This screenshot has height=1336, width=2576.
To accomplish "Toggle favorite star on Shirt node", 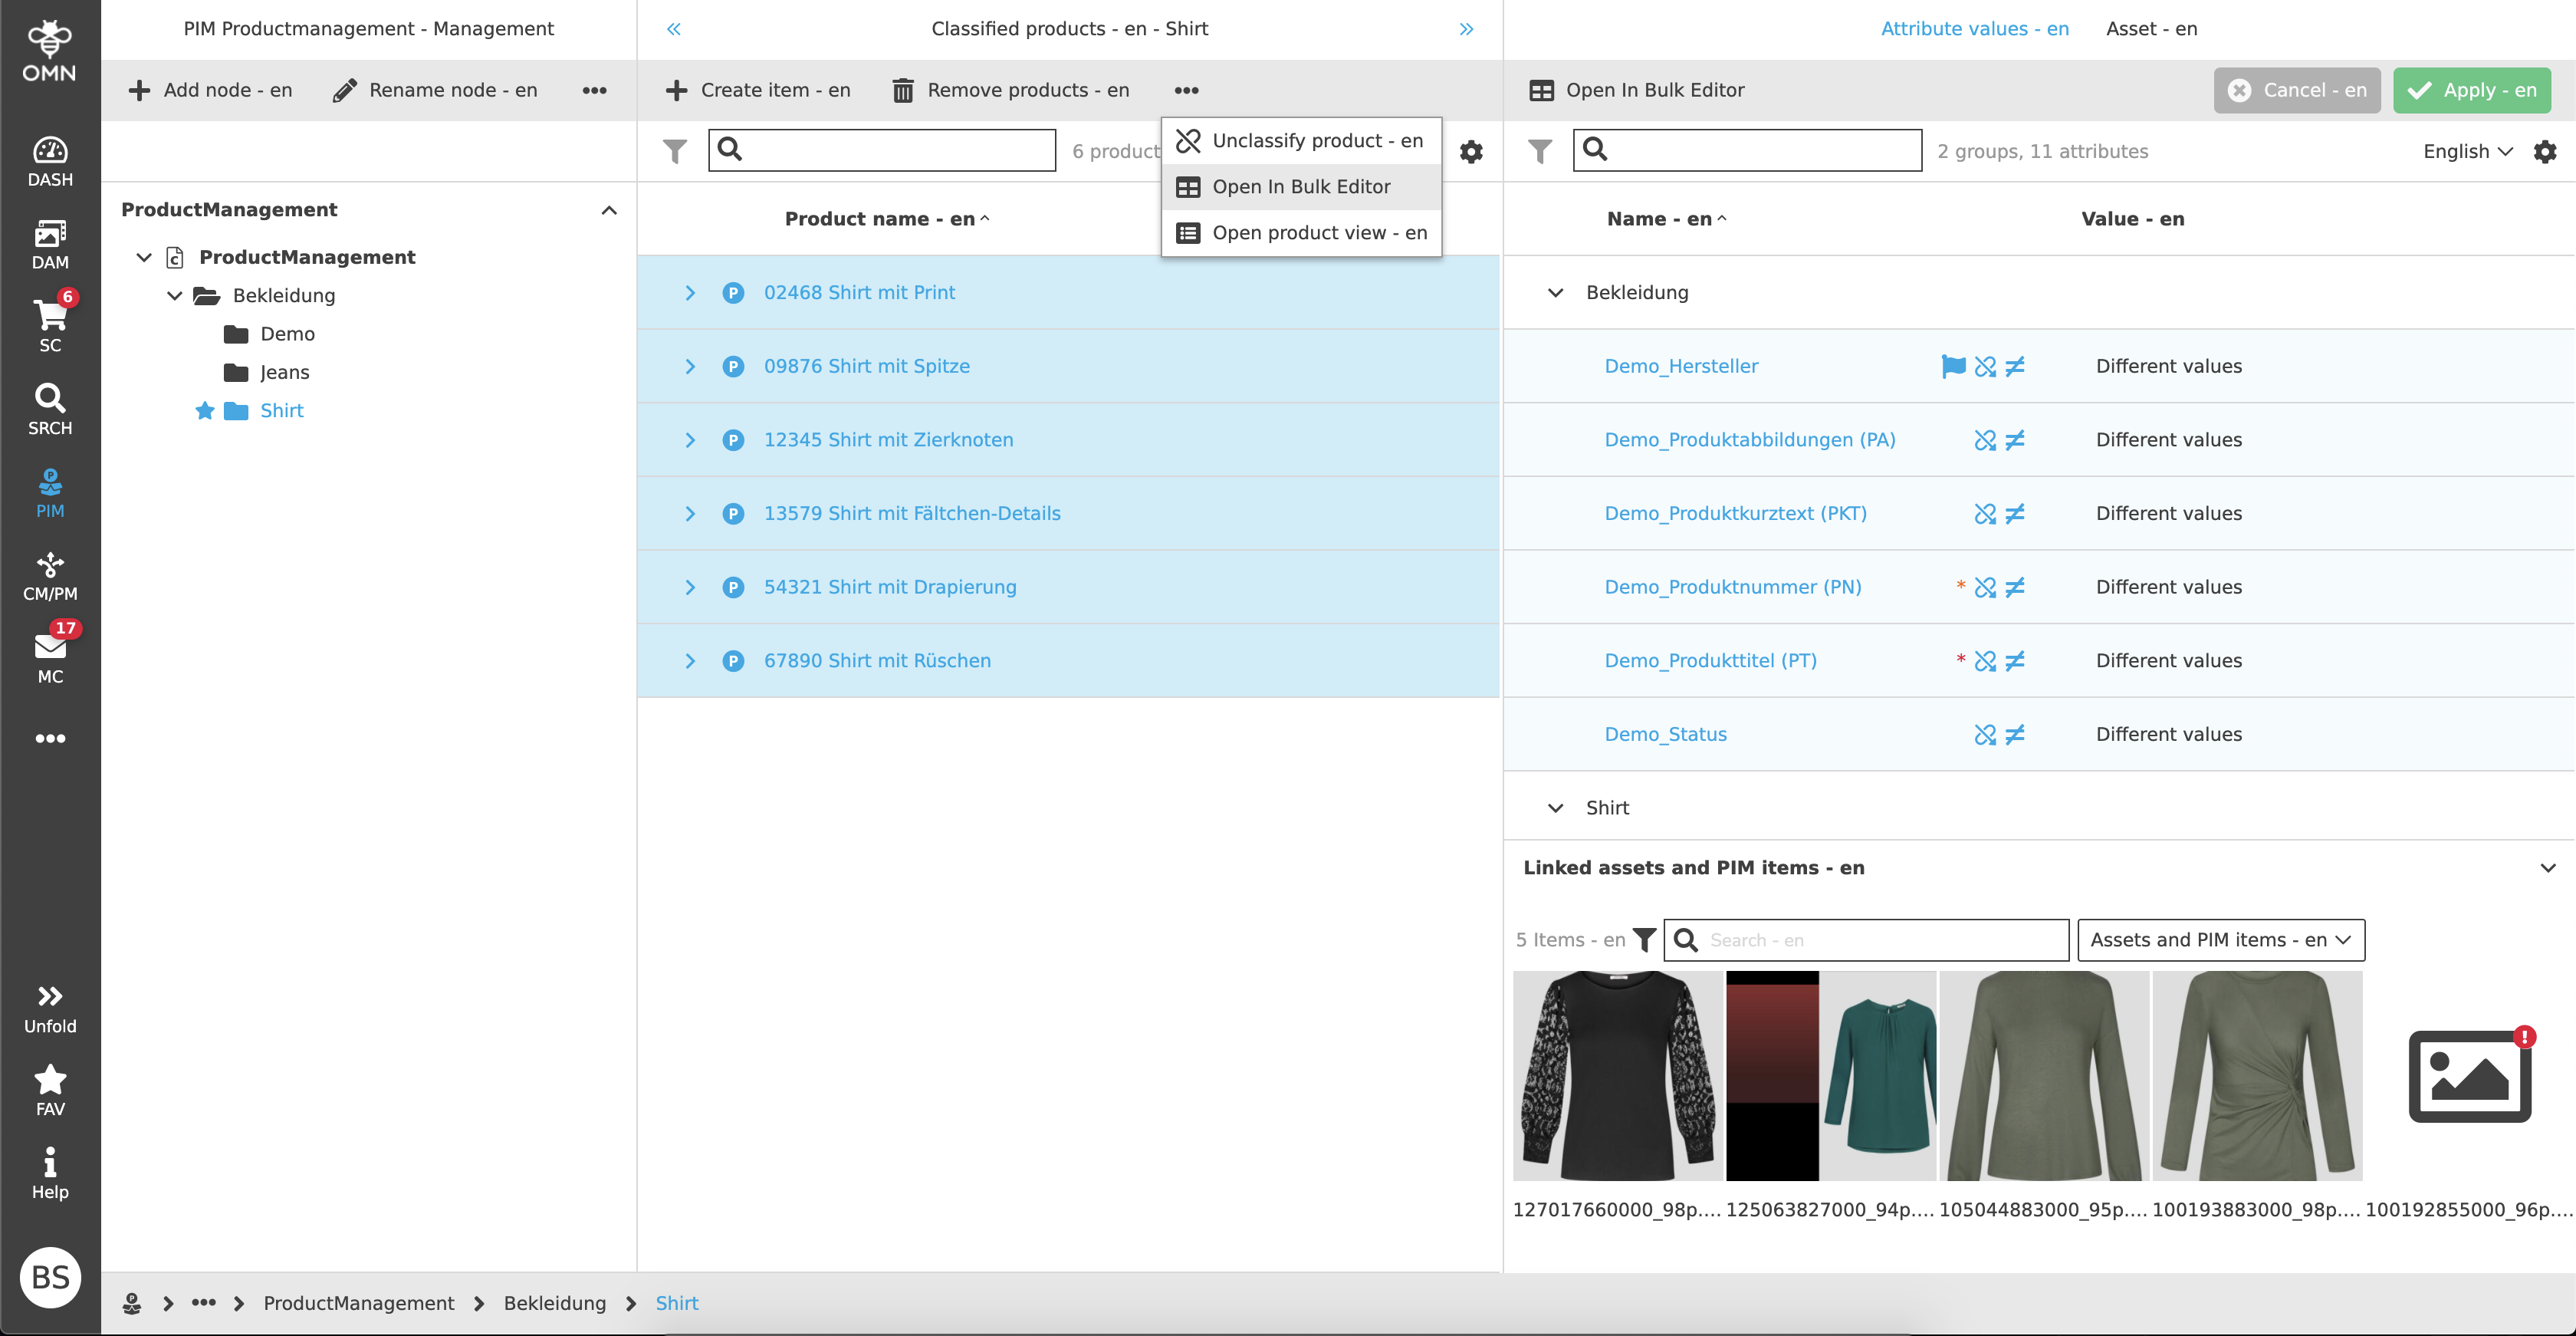I will pyautogui.click(x=204, y=410).
